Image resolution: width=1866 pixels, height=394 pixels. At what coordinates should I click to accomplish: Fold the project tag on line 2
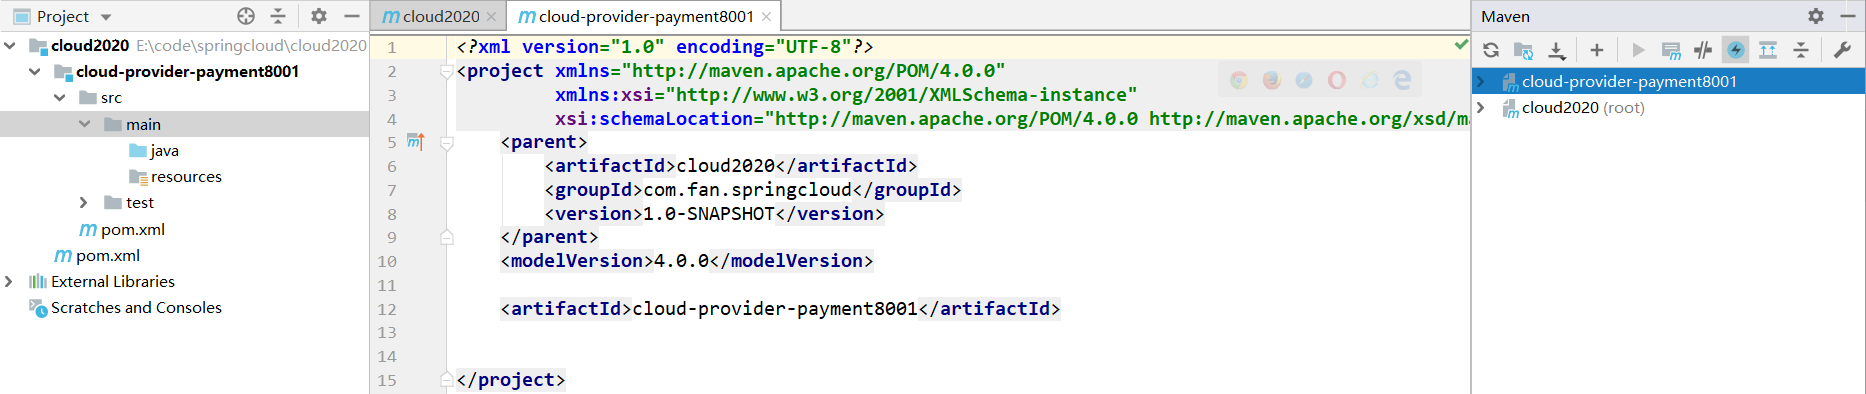447,71
